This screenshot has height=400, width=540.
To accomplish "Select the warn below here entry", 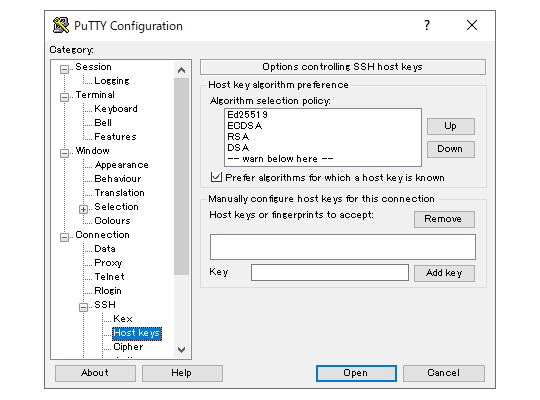I will pyautogui.click(x=280, y=159).
